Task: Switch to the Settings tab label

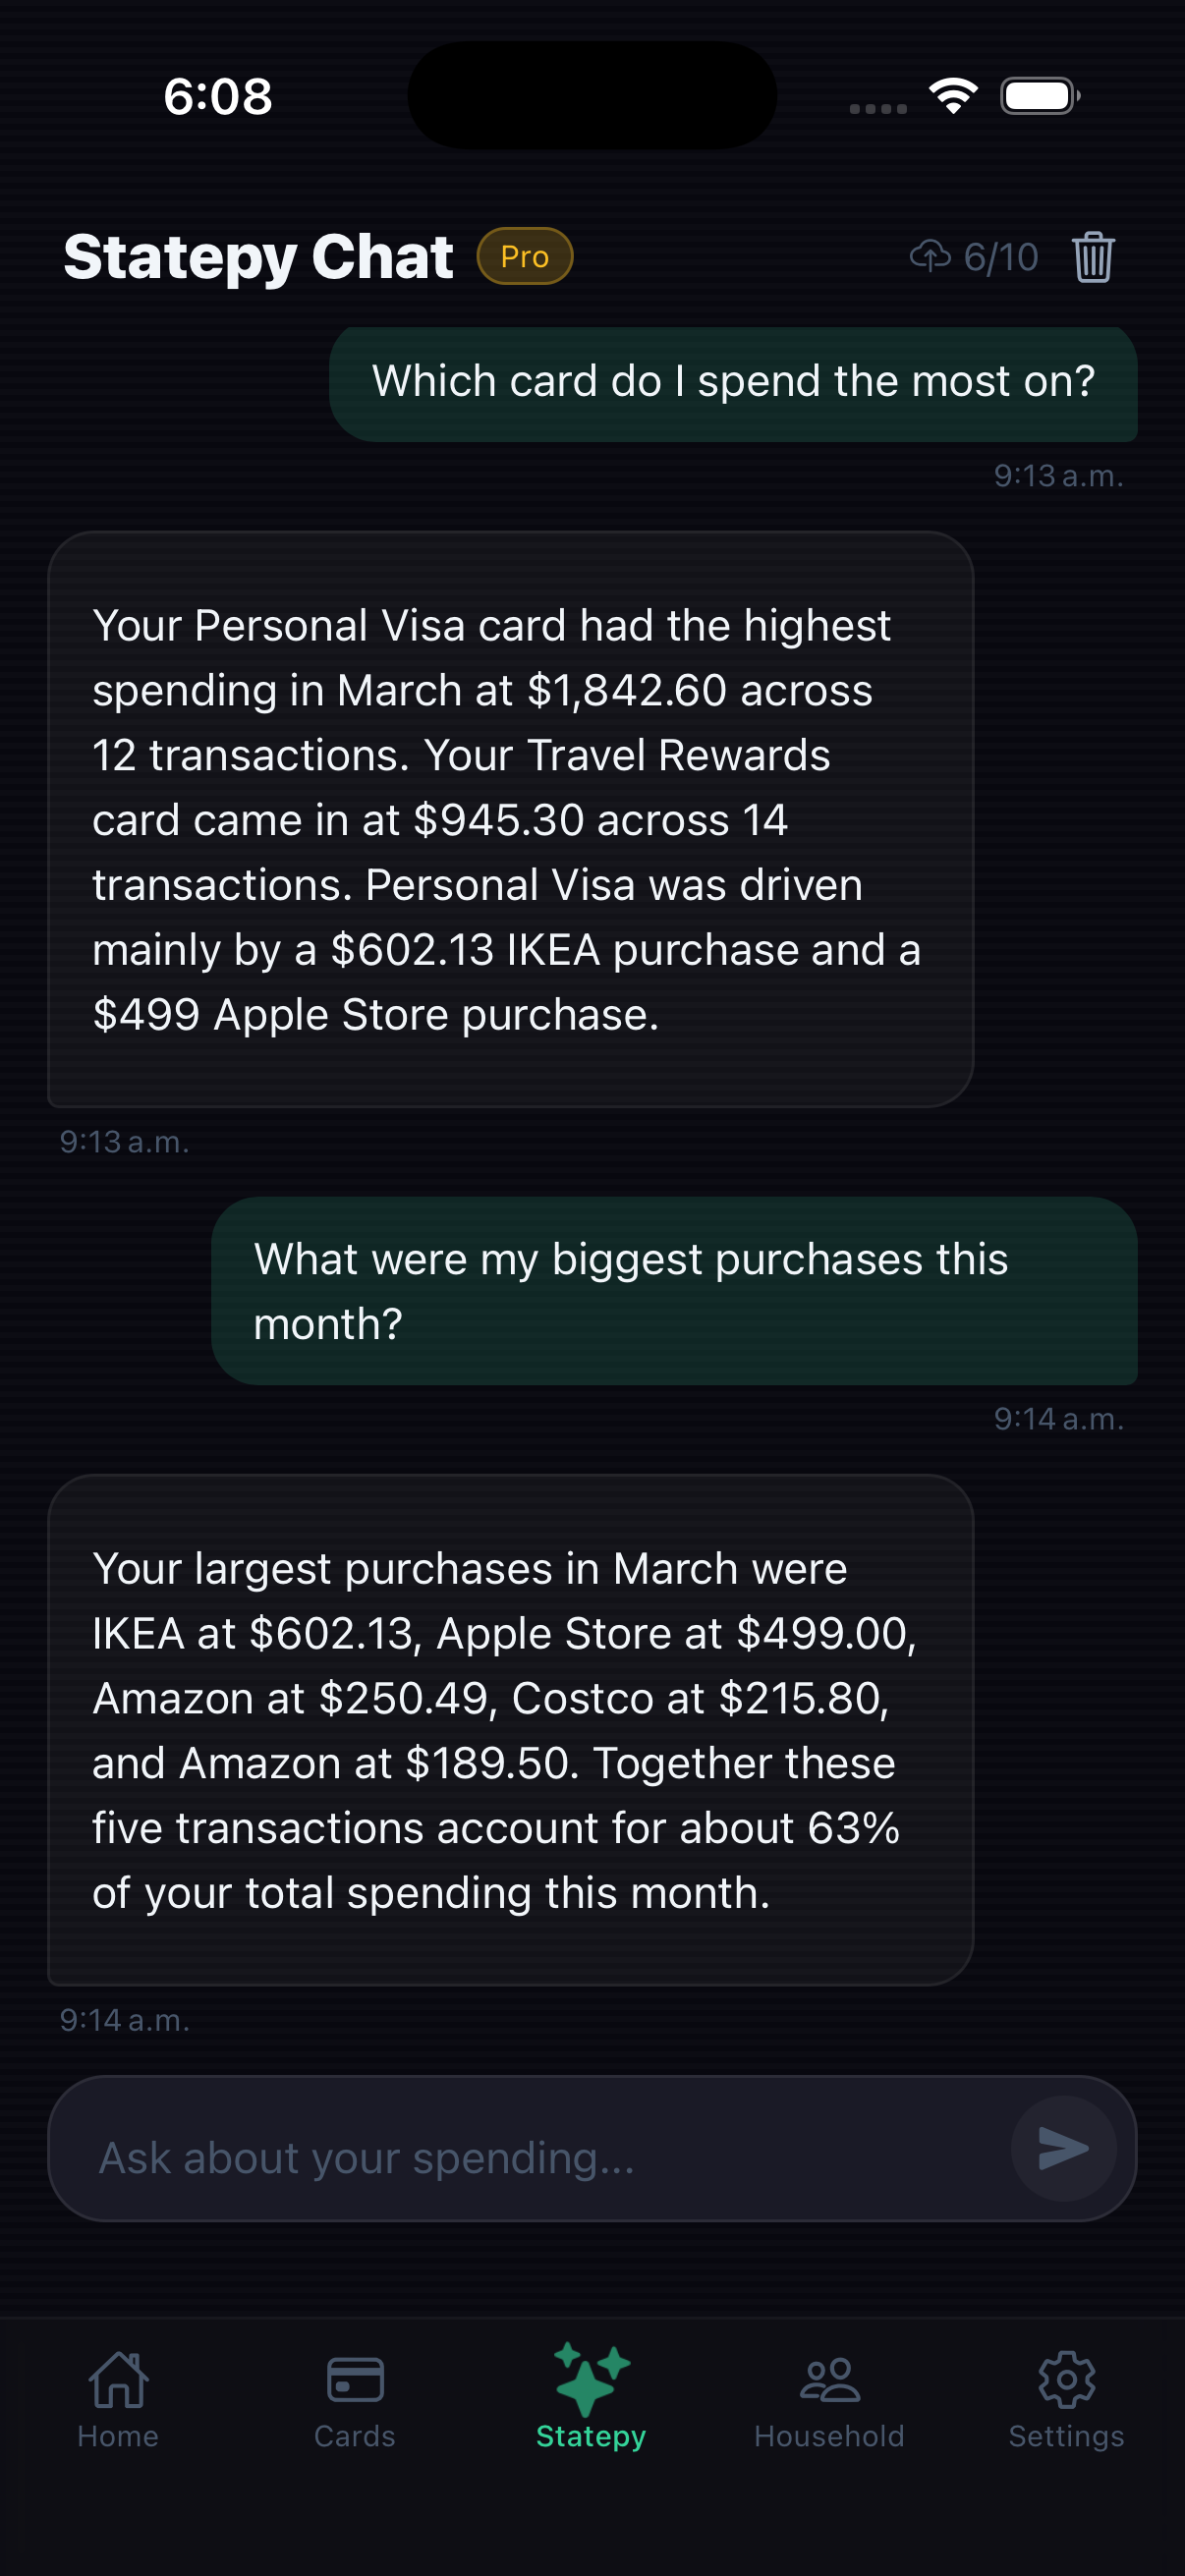Action: [1066, 2436]
